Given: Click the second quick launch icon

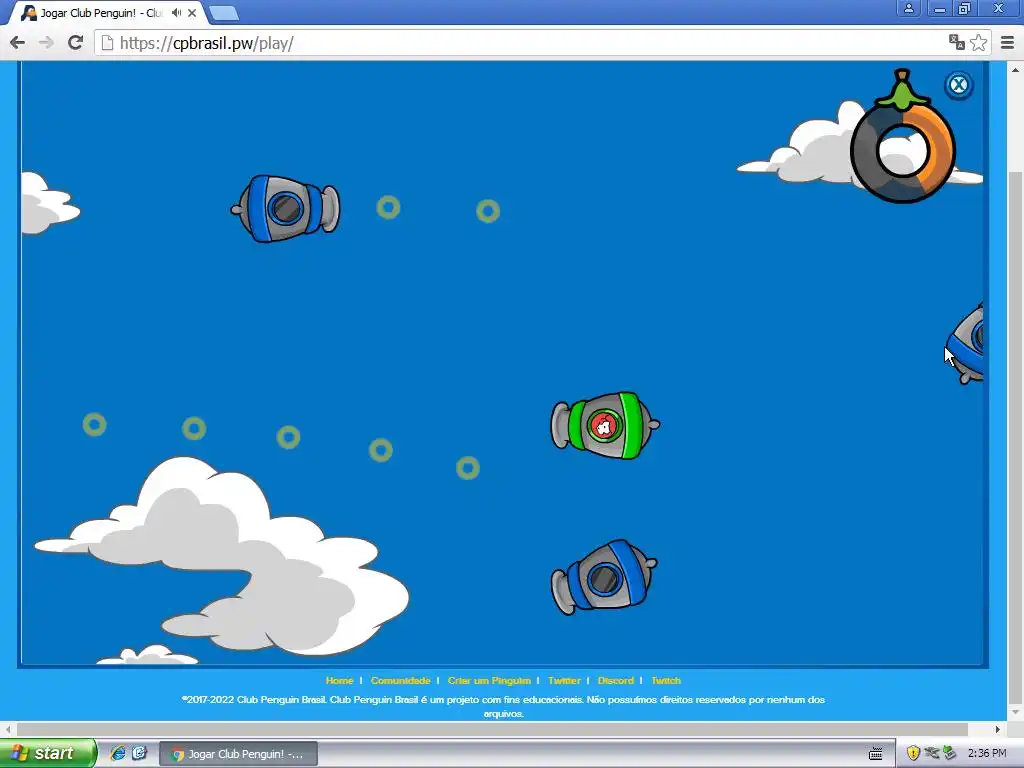Looking at the screenshot, I should click(x=140, y=753).
